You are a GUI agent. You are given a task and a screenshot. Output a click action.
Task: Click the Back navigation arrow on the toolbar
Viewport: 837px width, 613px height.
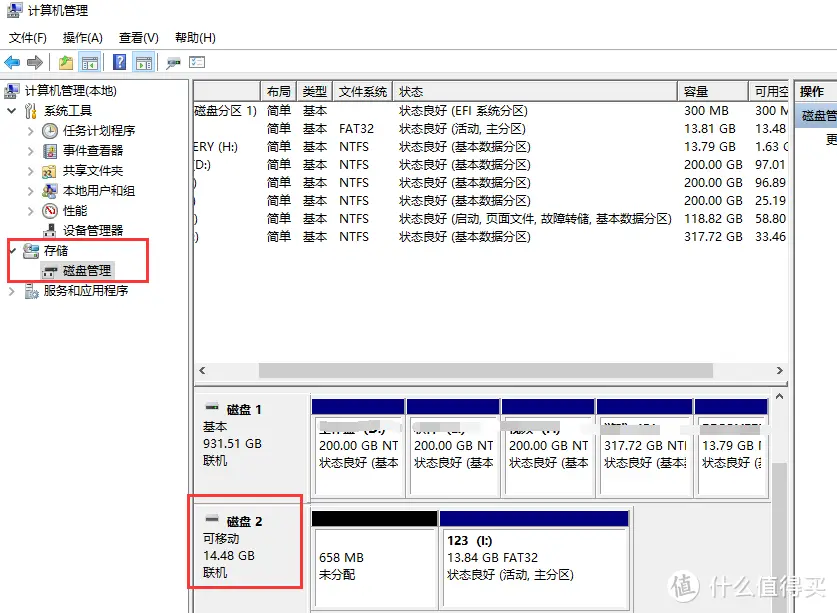(11, 62)
